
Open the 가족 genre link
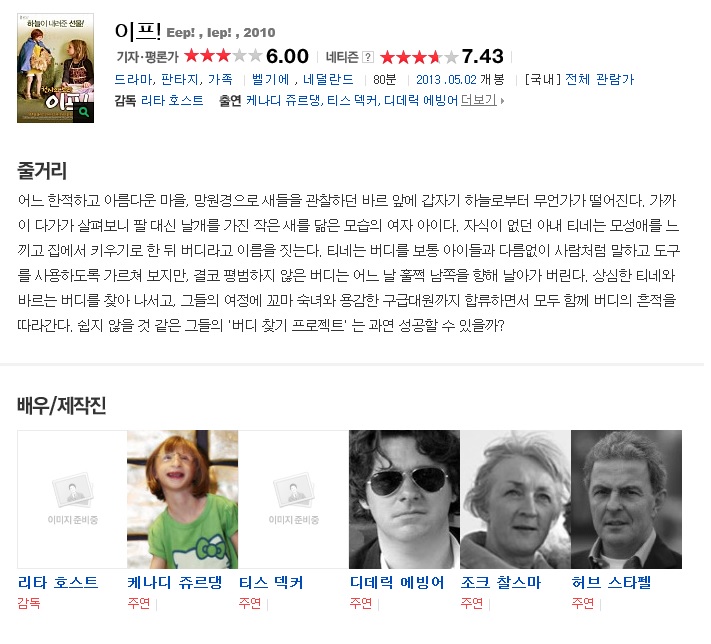tap(220, 80)
